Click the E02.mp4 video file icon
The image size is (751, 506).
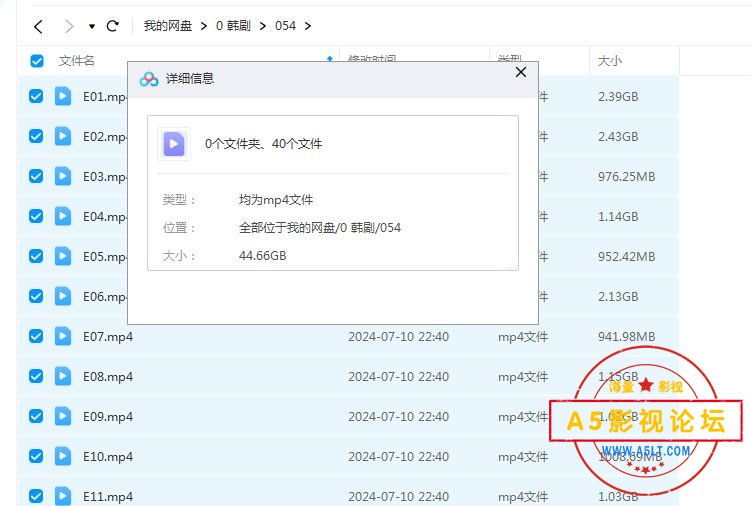tap(63, 136)
